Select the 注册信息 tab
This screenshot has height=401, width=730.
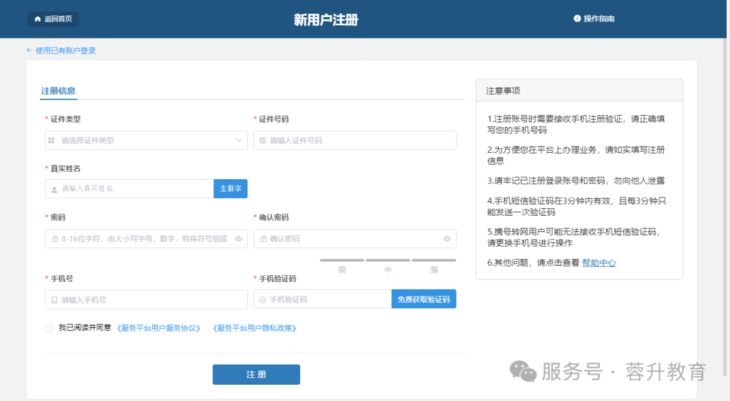click(58, 91)
